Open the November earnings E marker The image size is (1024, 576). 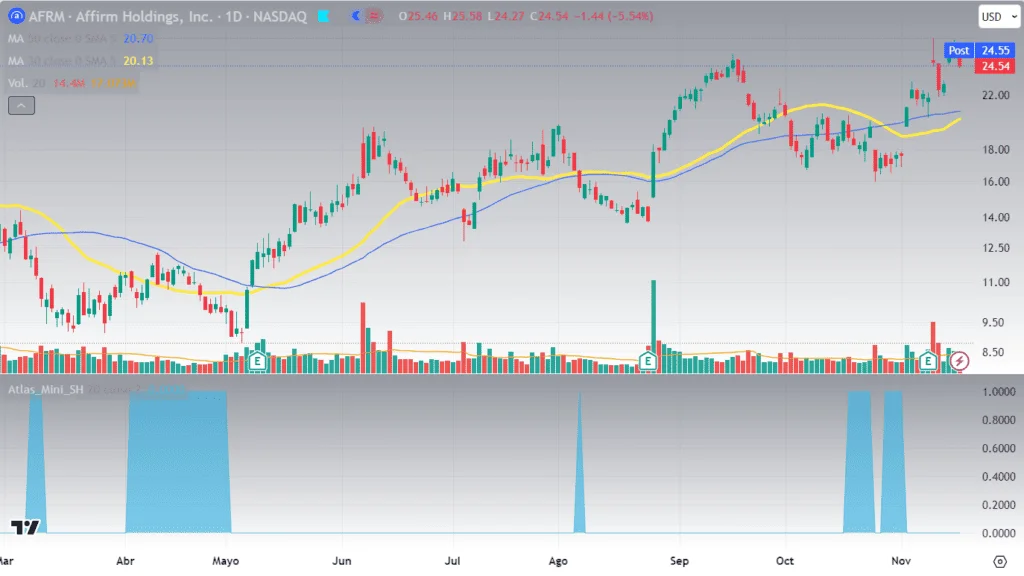[x=928, y=360]
